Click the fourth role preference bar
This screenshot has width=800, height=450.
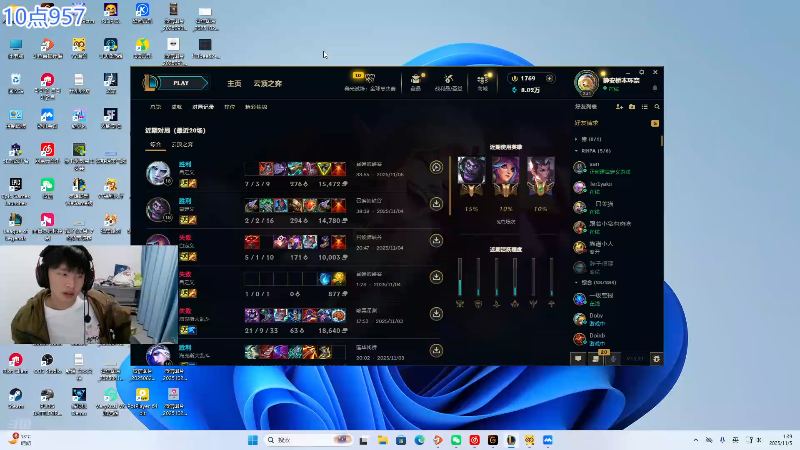tap(515, 277)
